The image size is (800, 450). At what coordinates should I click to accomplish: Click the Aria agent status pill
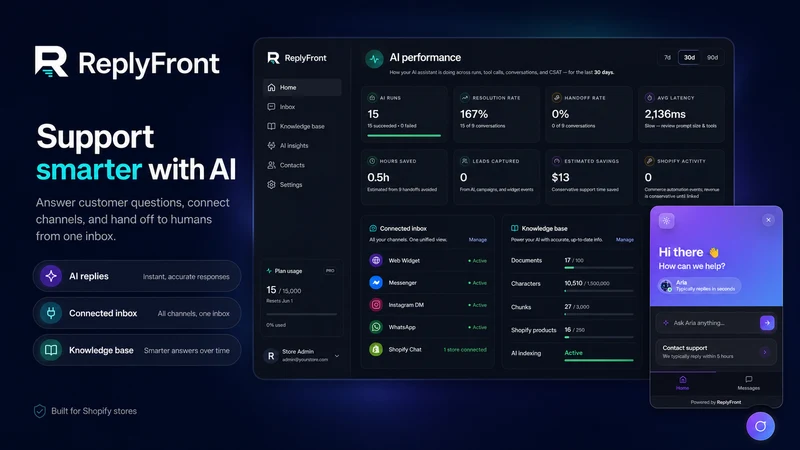699,286
